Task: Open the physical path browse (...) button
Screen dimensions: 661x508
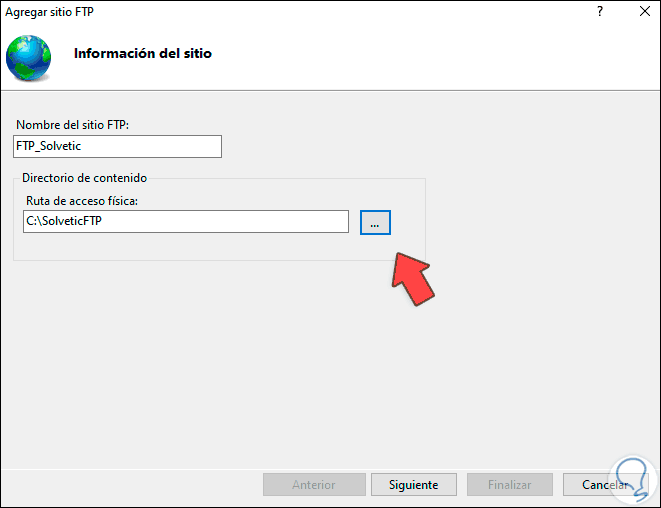Action: click(375, 222)
